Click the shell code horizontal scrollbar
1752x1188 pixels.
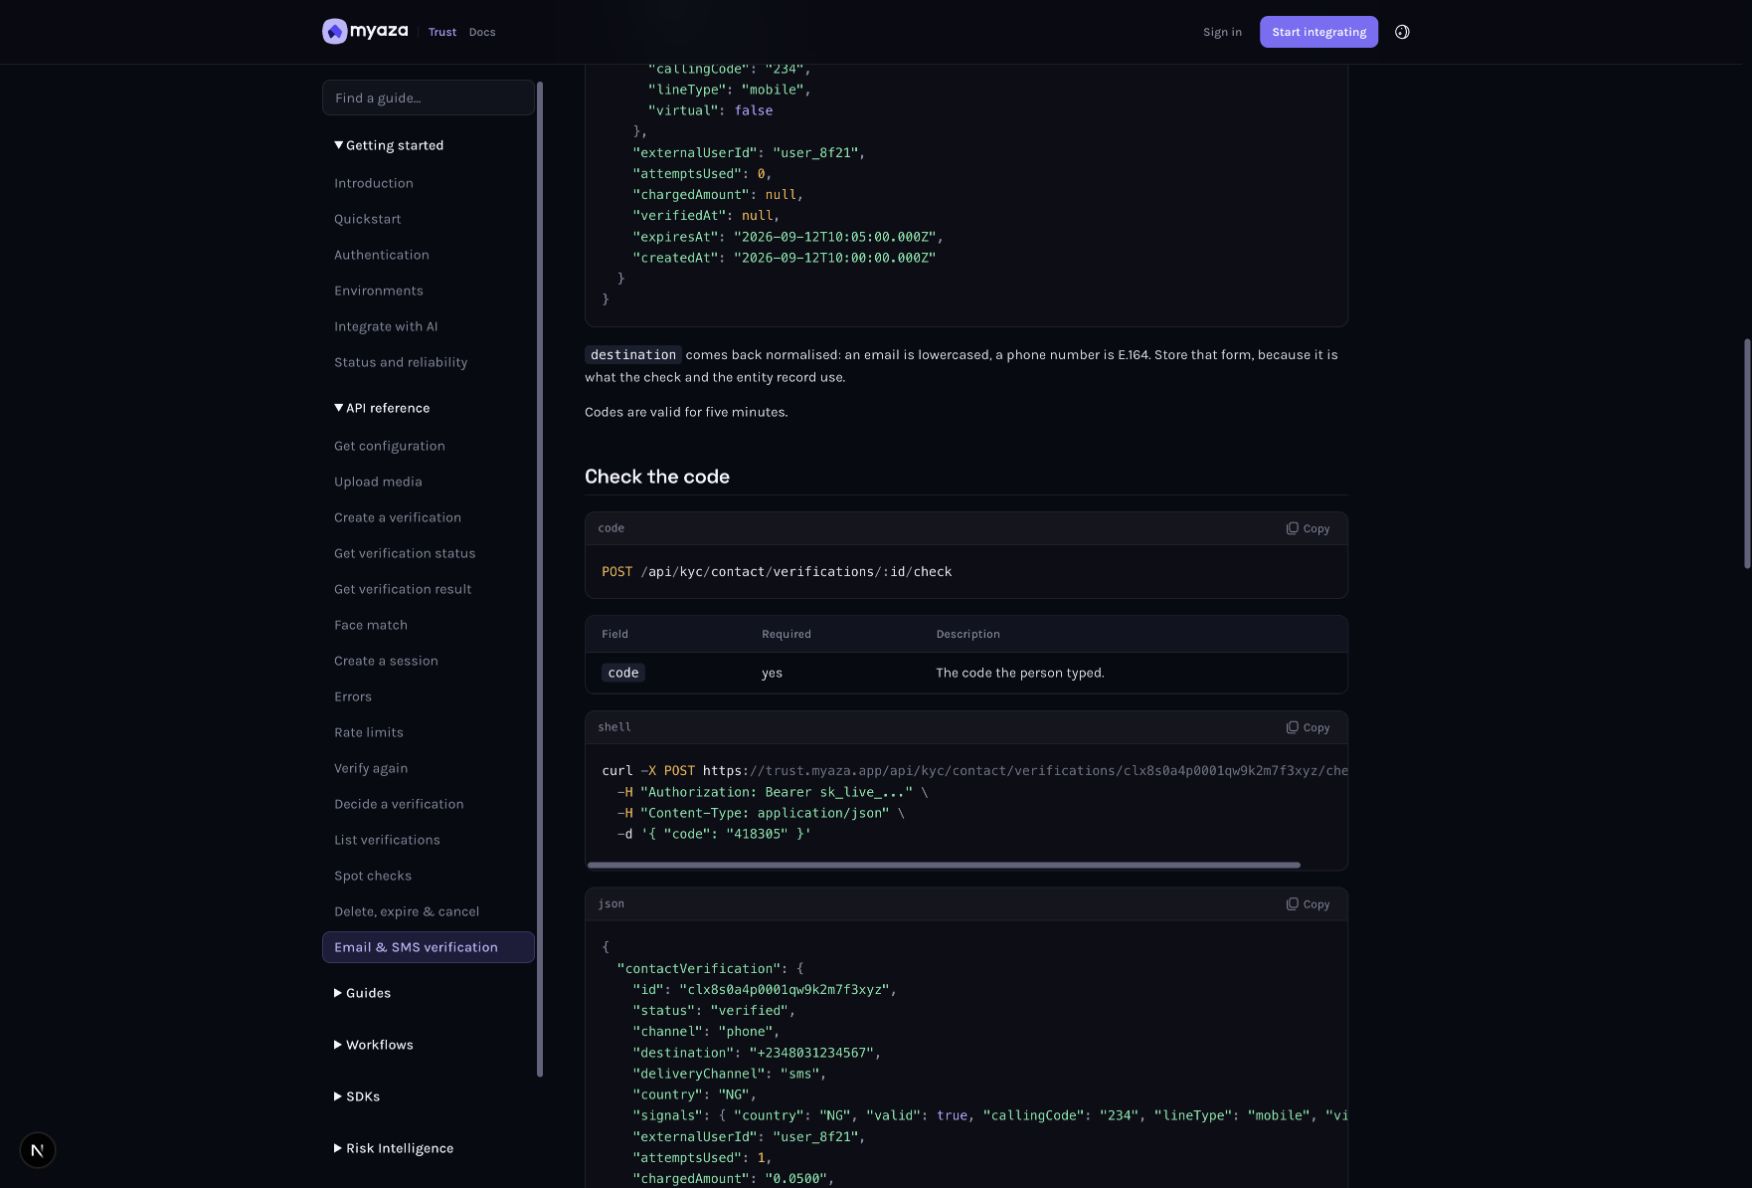point(944,865)
